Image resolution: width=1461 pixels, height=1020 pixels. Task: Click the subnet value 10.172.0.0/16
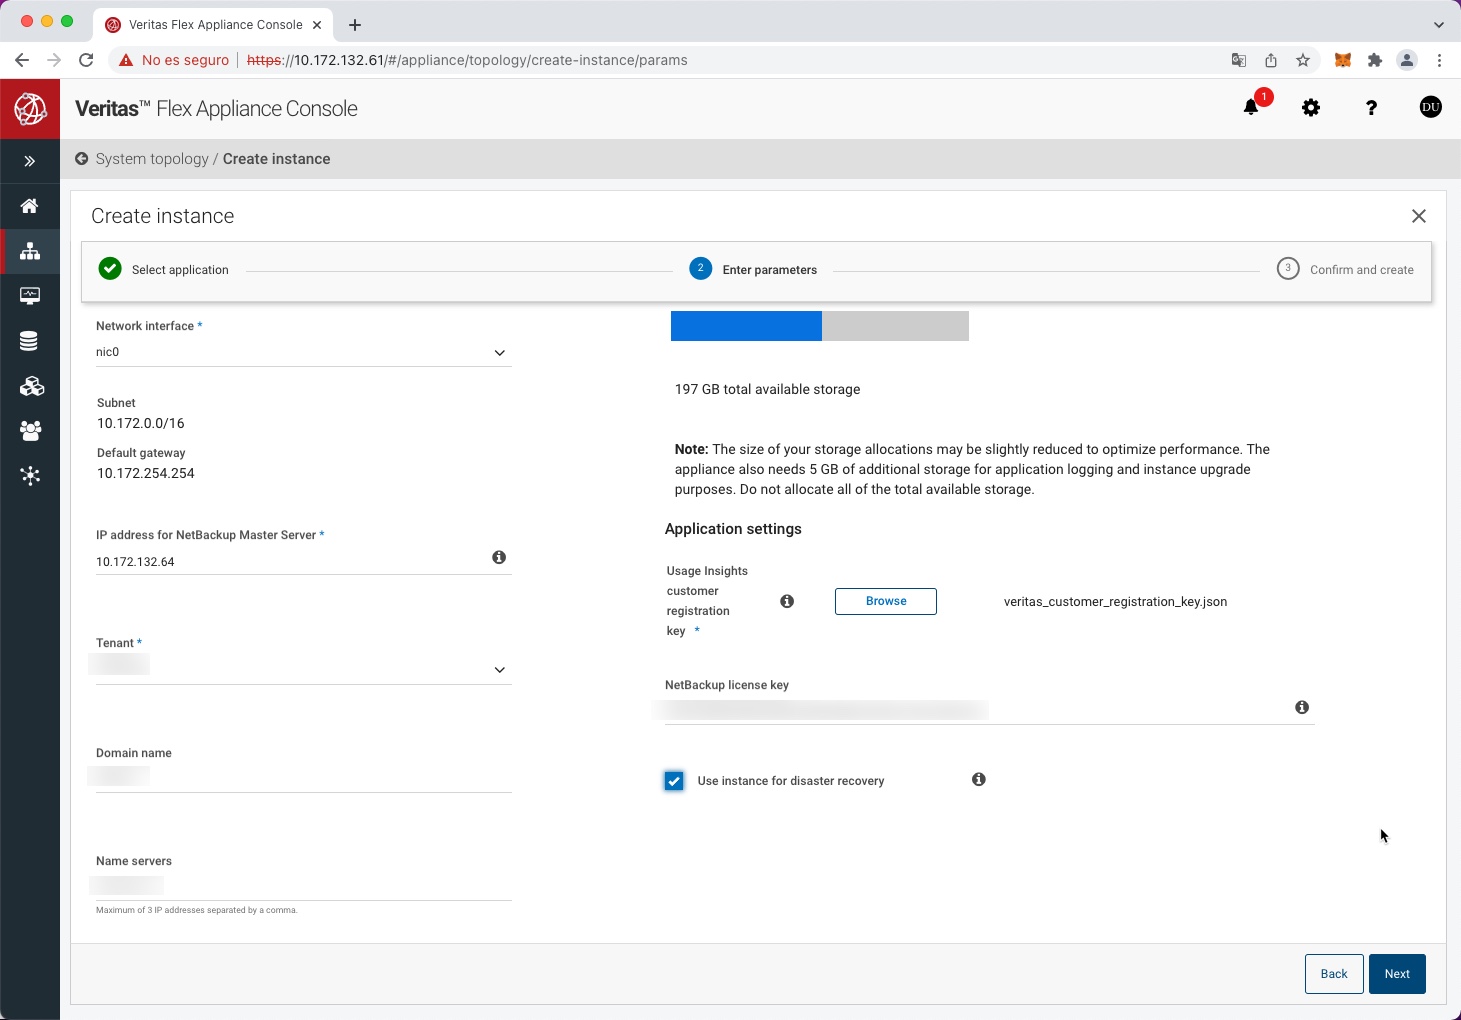click(x=141, y=423)
